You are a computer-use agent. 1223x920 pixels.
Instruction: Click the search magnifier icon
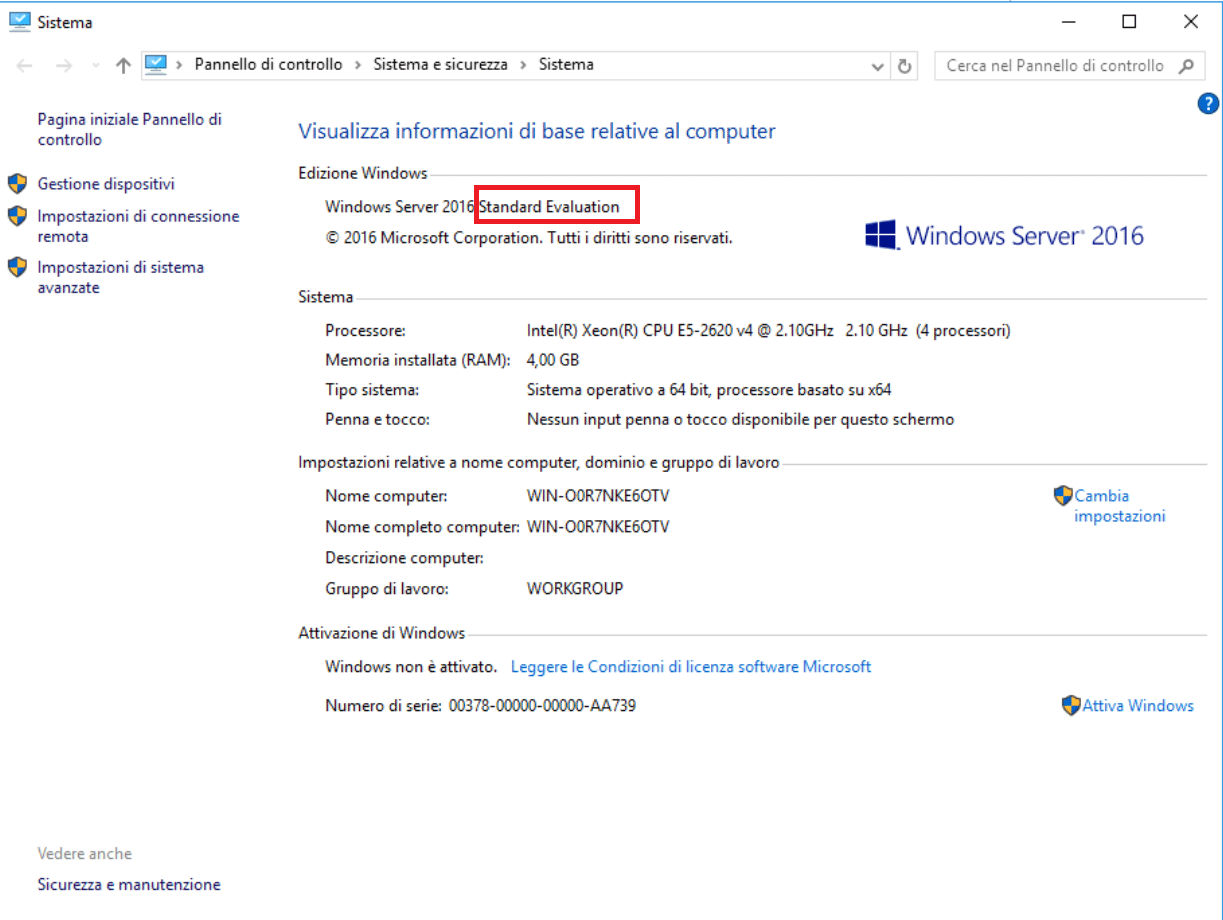pos(1186,66)
